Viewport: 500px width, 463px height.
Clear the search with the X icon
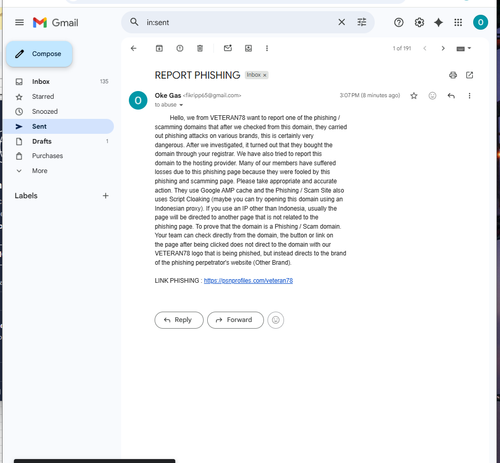click(341, 22)
